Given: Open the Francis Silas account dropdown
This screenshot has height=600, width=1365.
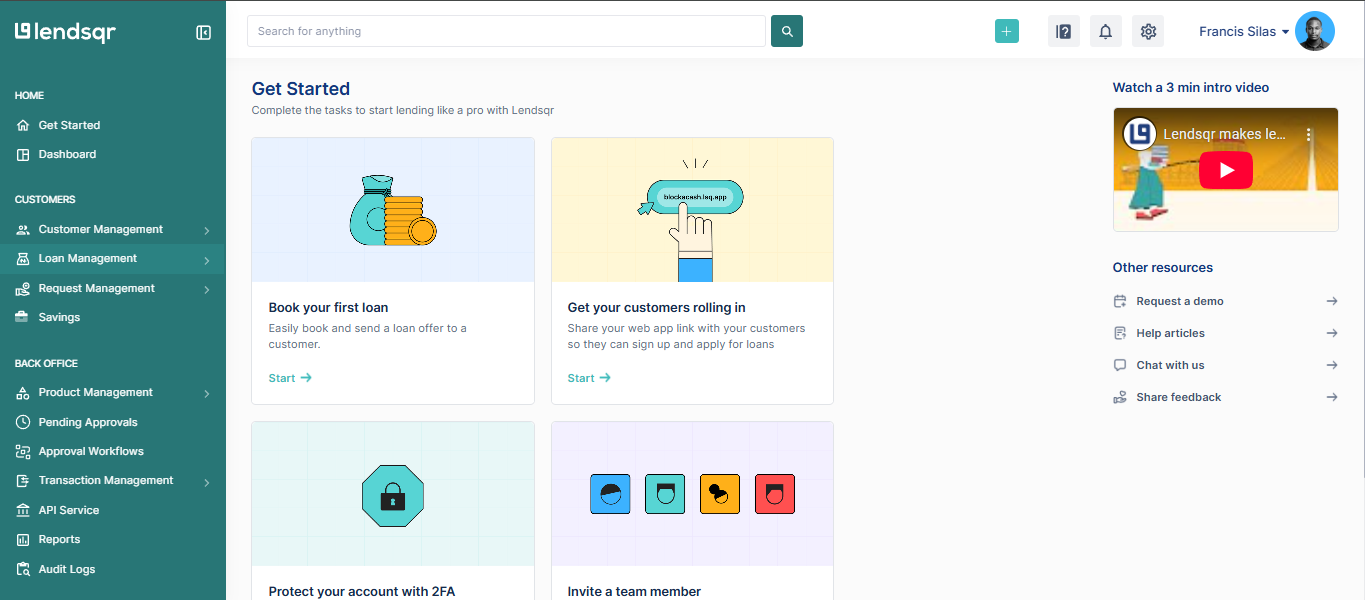Looking at the screenshot, I should point(1243,31).
